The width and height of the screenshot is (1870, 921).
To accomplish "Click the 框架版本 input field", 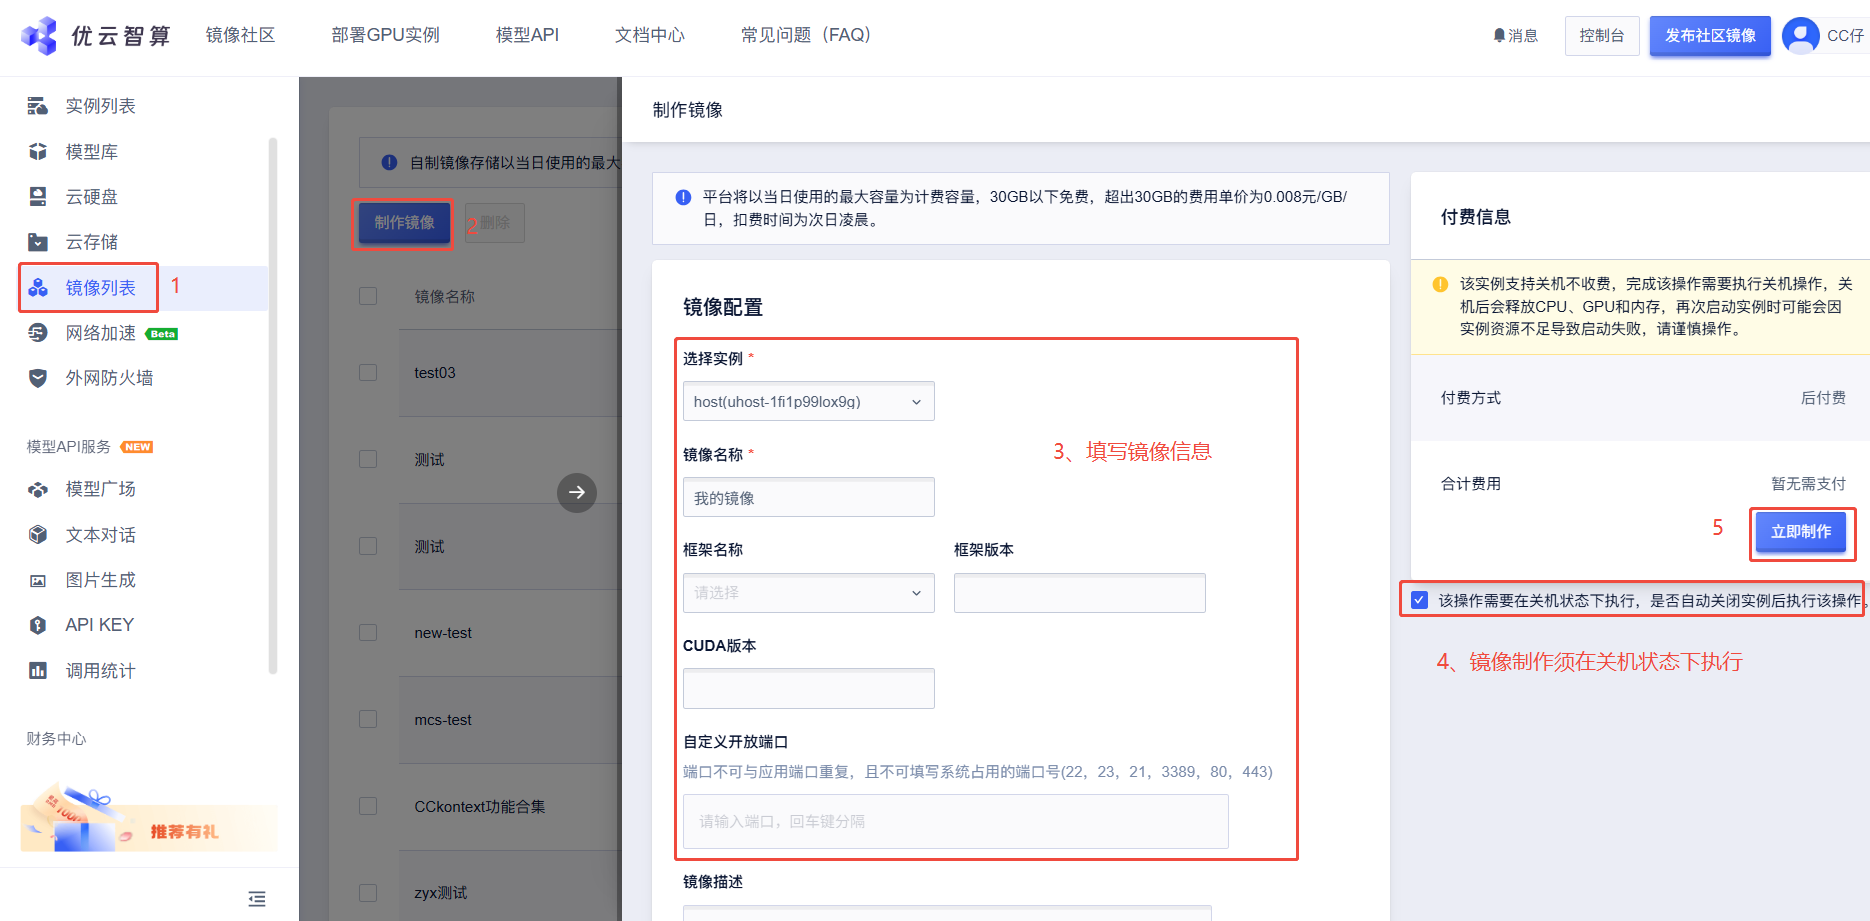I will (x=1080, y=593).
